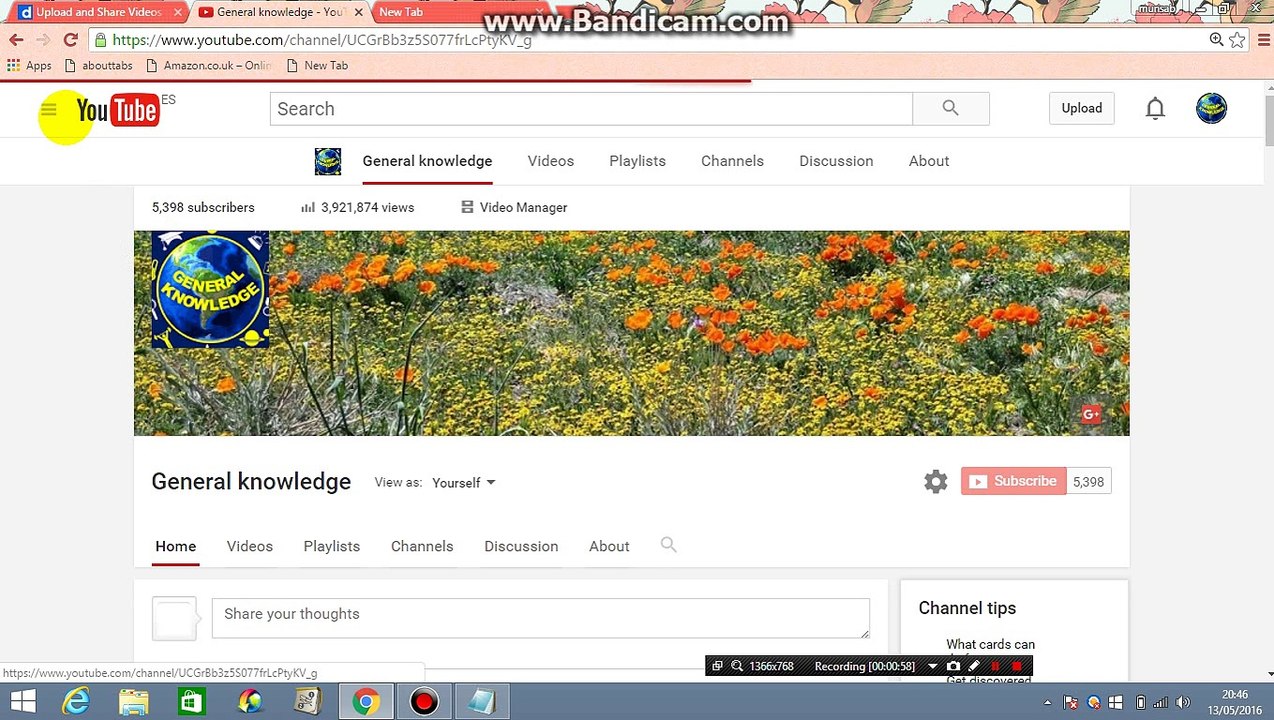Image resolution: width=1274 pixels, height=720 pixels.
Task: Open the Bandicam dropdown arrow
Action: click(932, 666)
